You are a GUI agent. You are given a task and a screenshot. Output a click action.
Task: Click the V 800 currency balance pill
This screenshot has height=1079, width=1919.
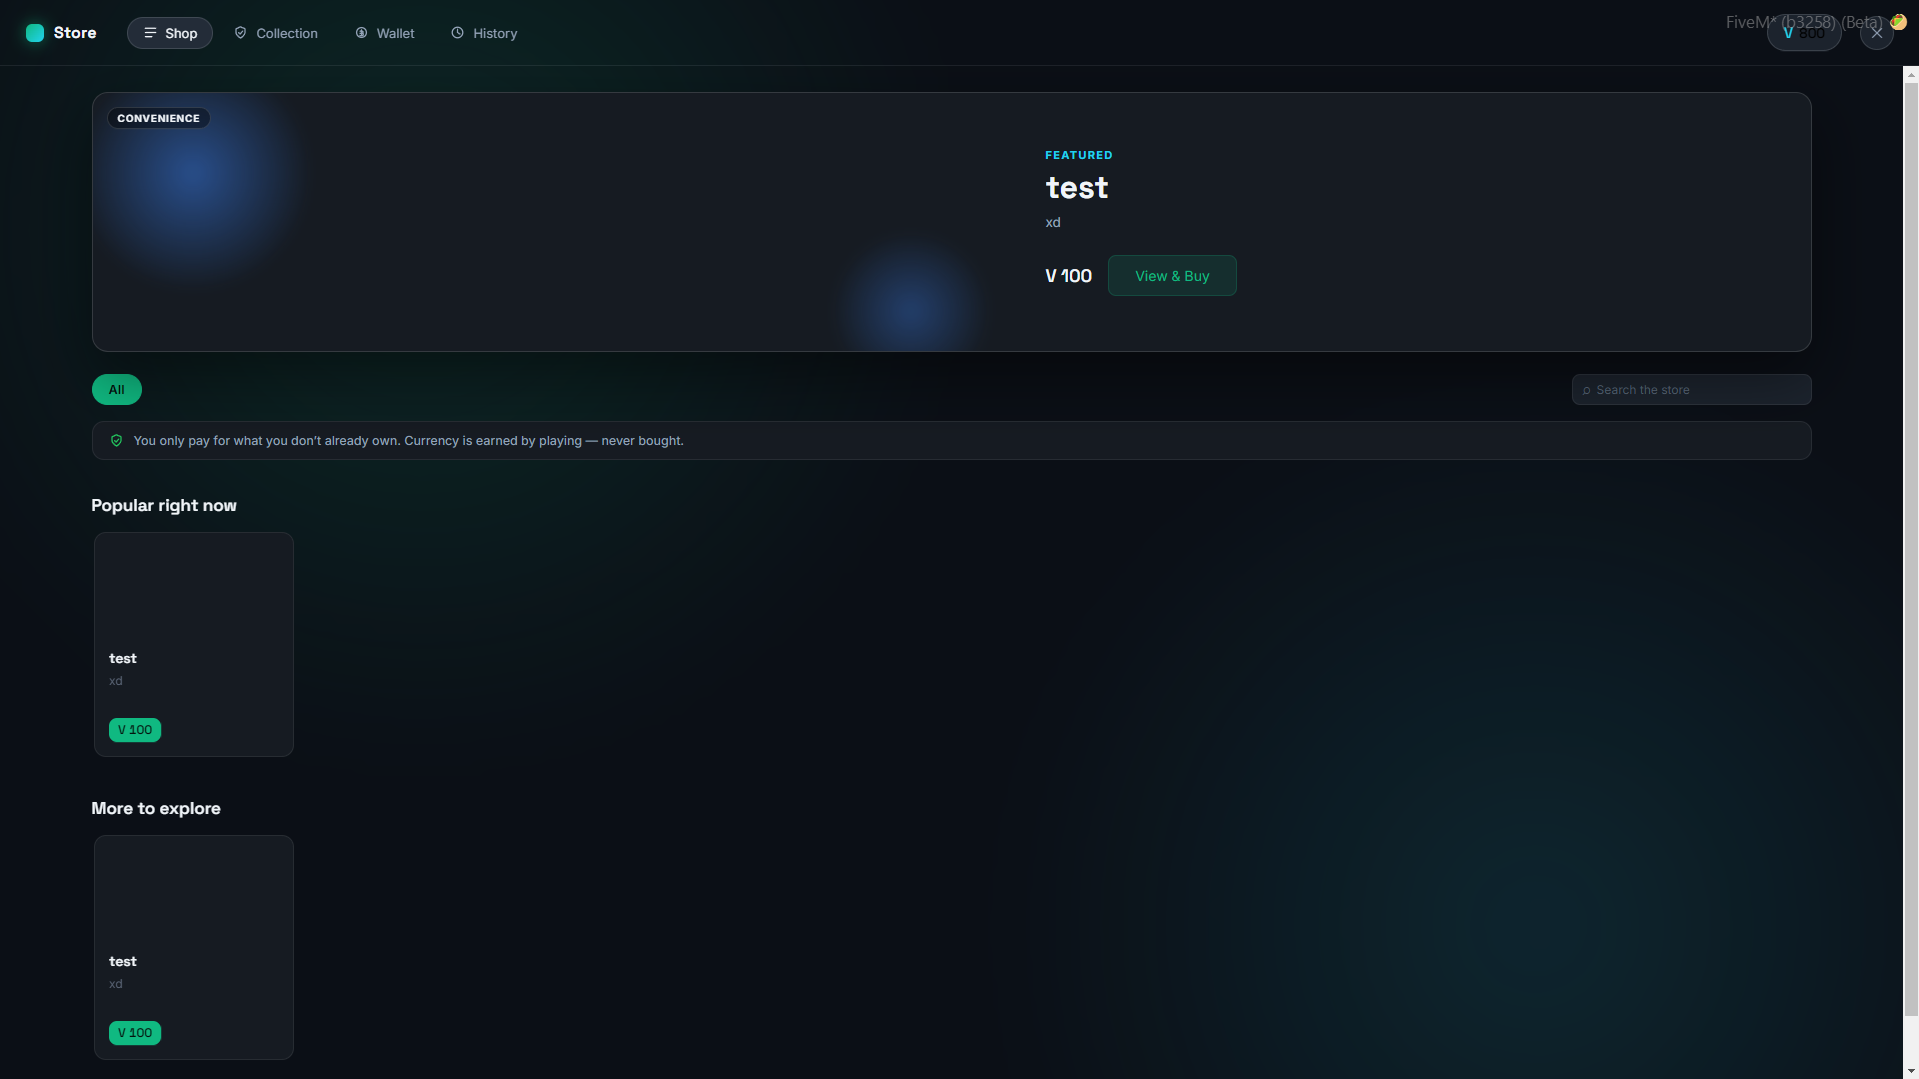click(1804, 33)
